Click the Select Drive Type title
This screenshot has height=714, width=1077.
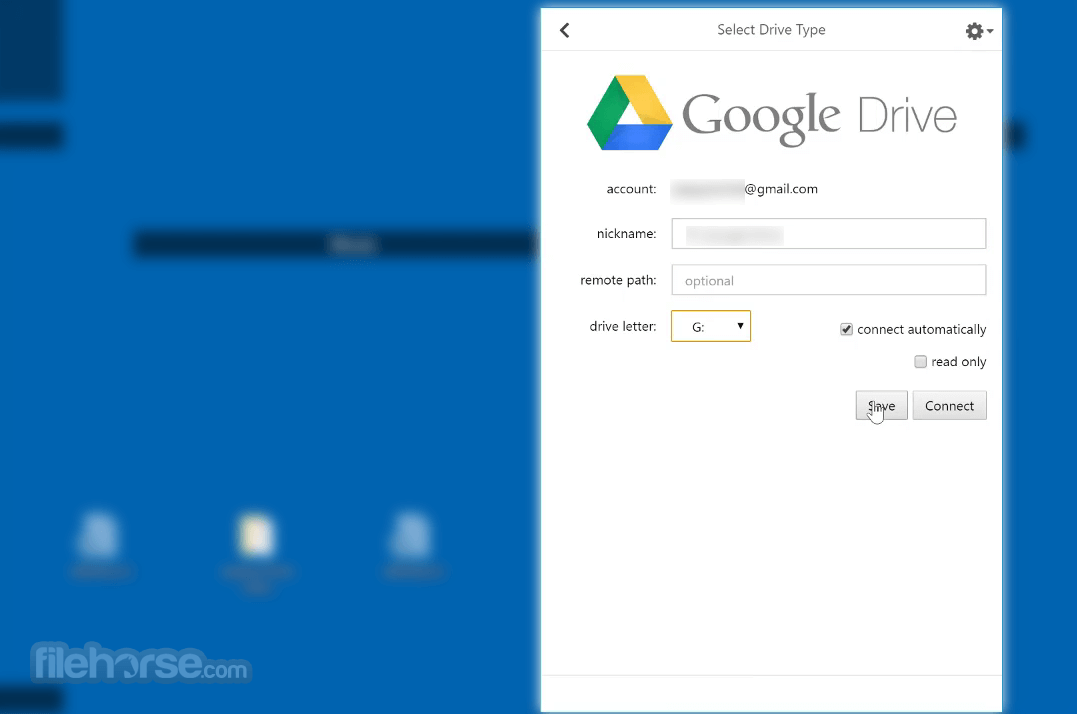coord(771,30)
